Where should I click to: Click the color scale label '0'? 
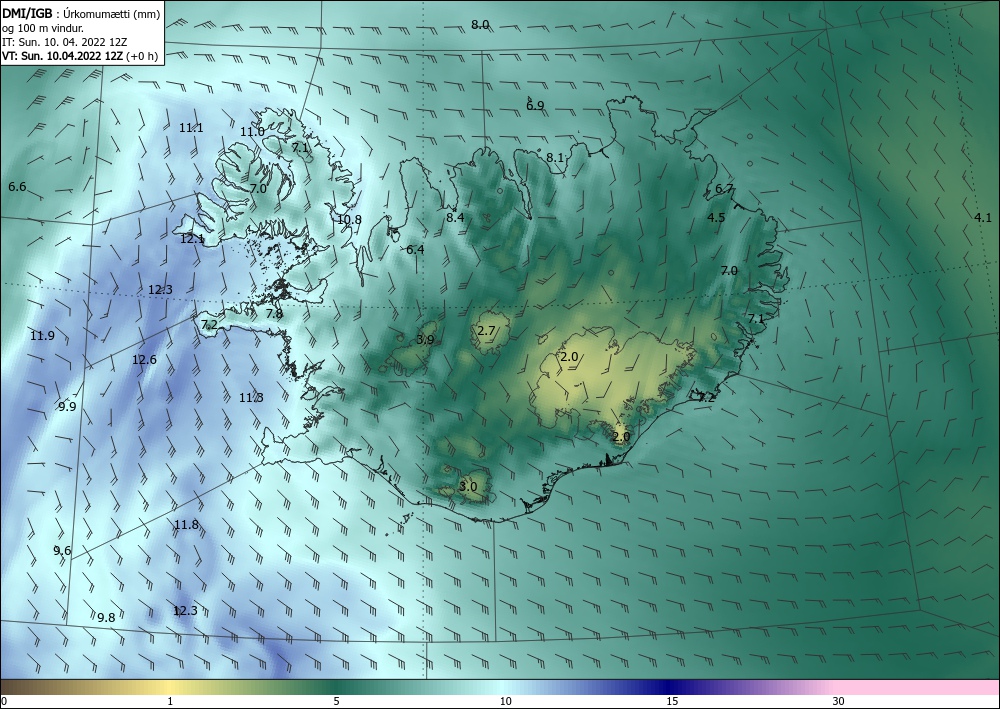4,702
